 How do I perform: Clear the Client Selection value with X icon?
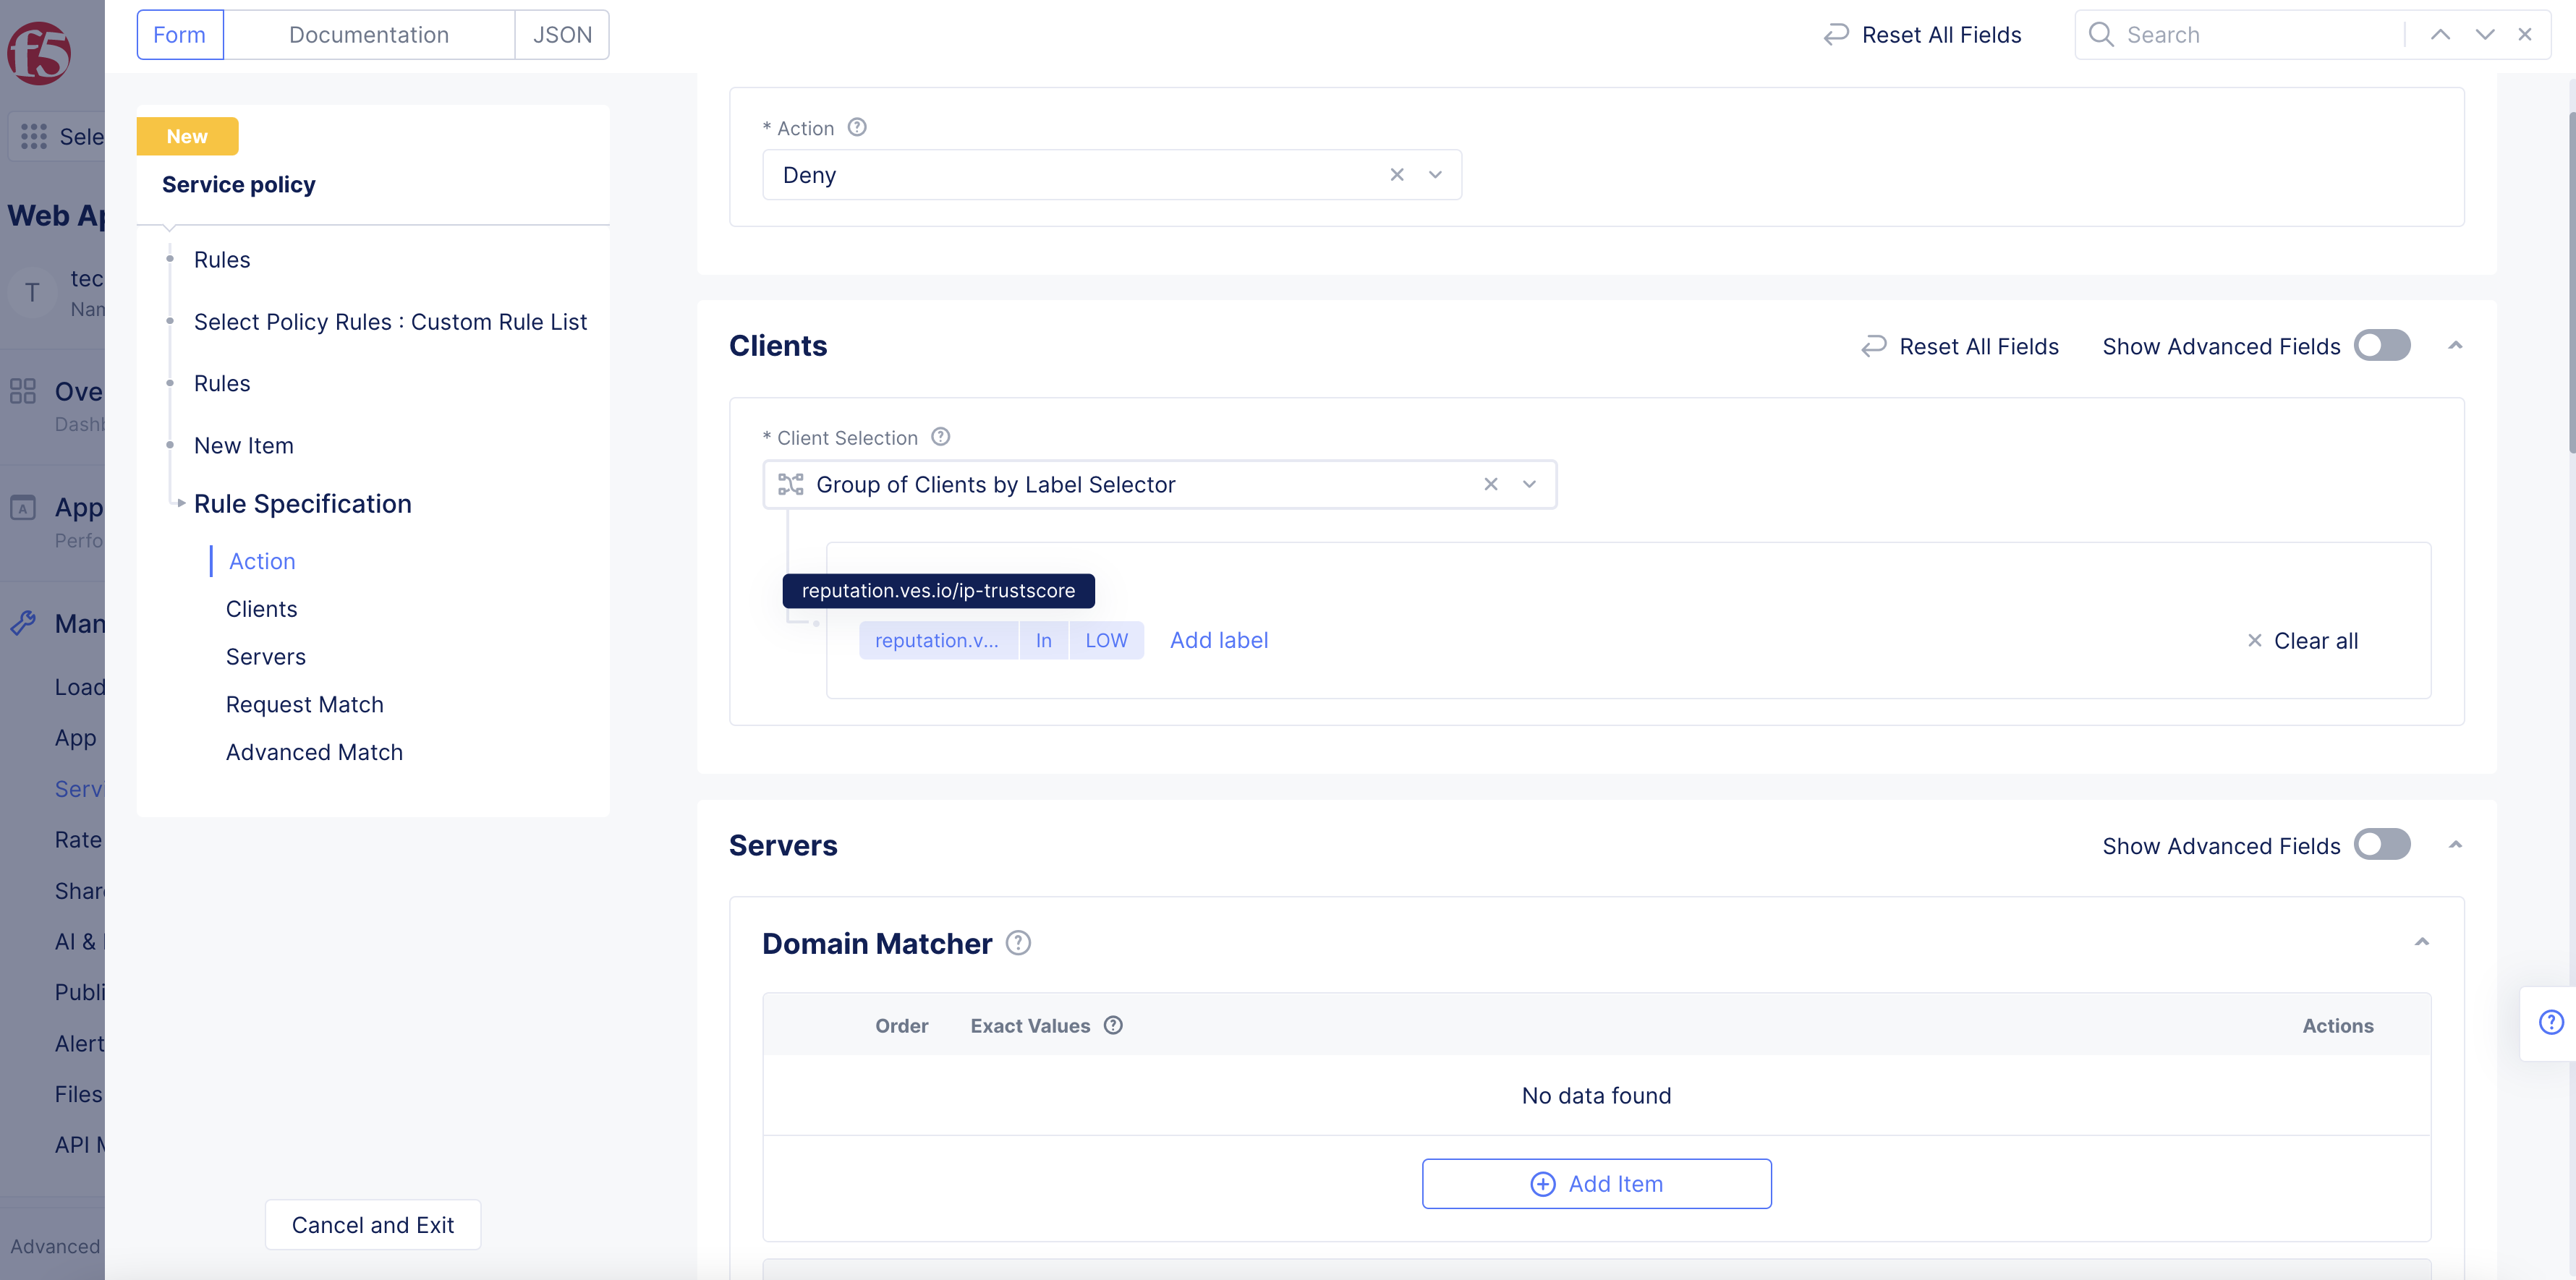(1490, 484)
